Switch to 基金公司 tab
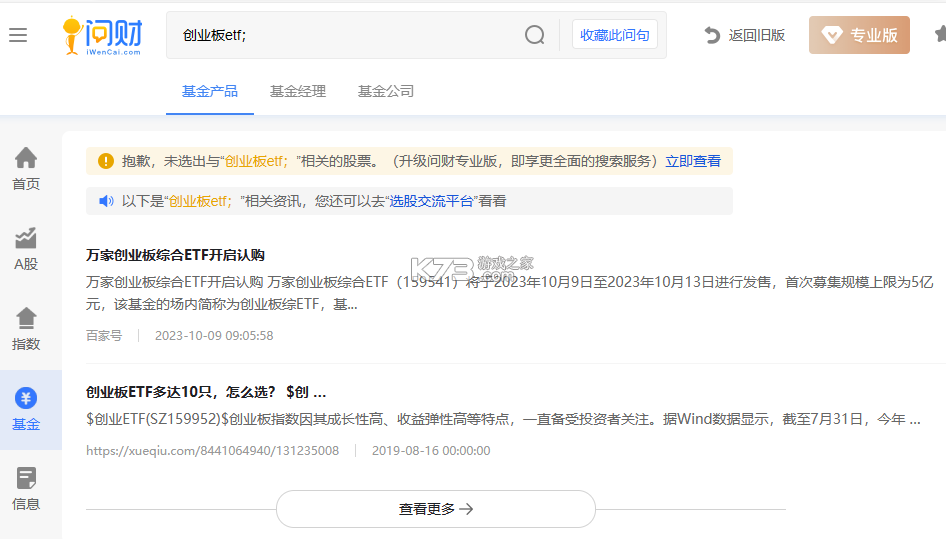The image size is (946, 539). [386, 91]
